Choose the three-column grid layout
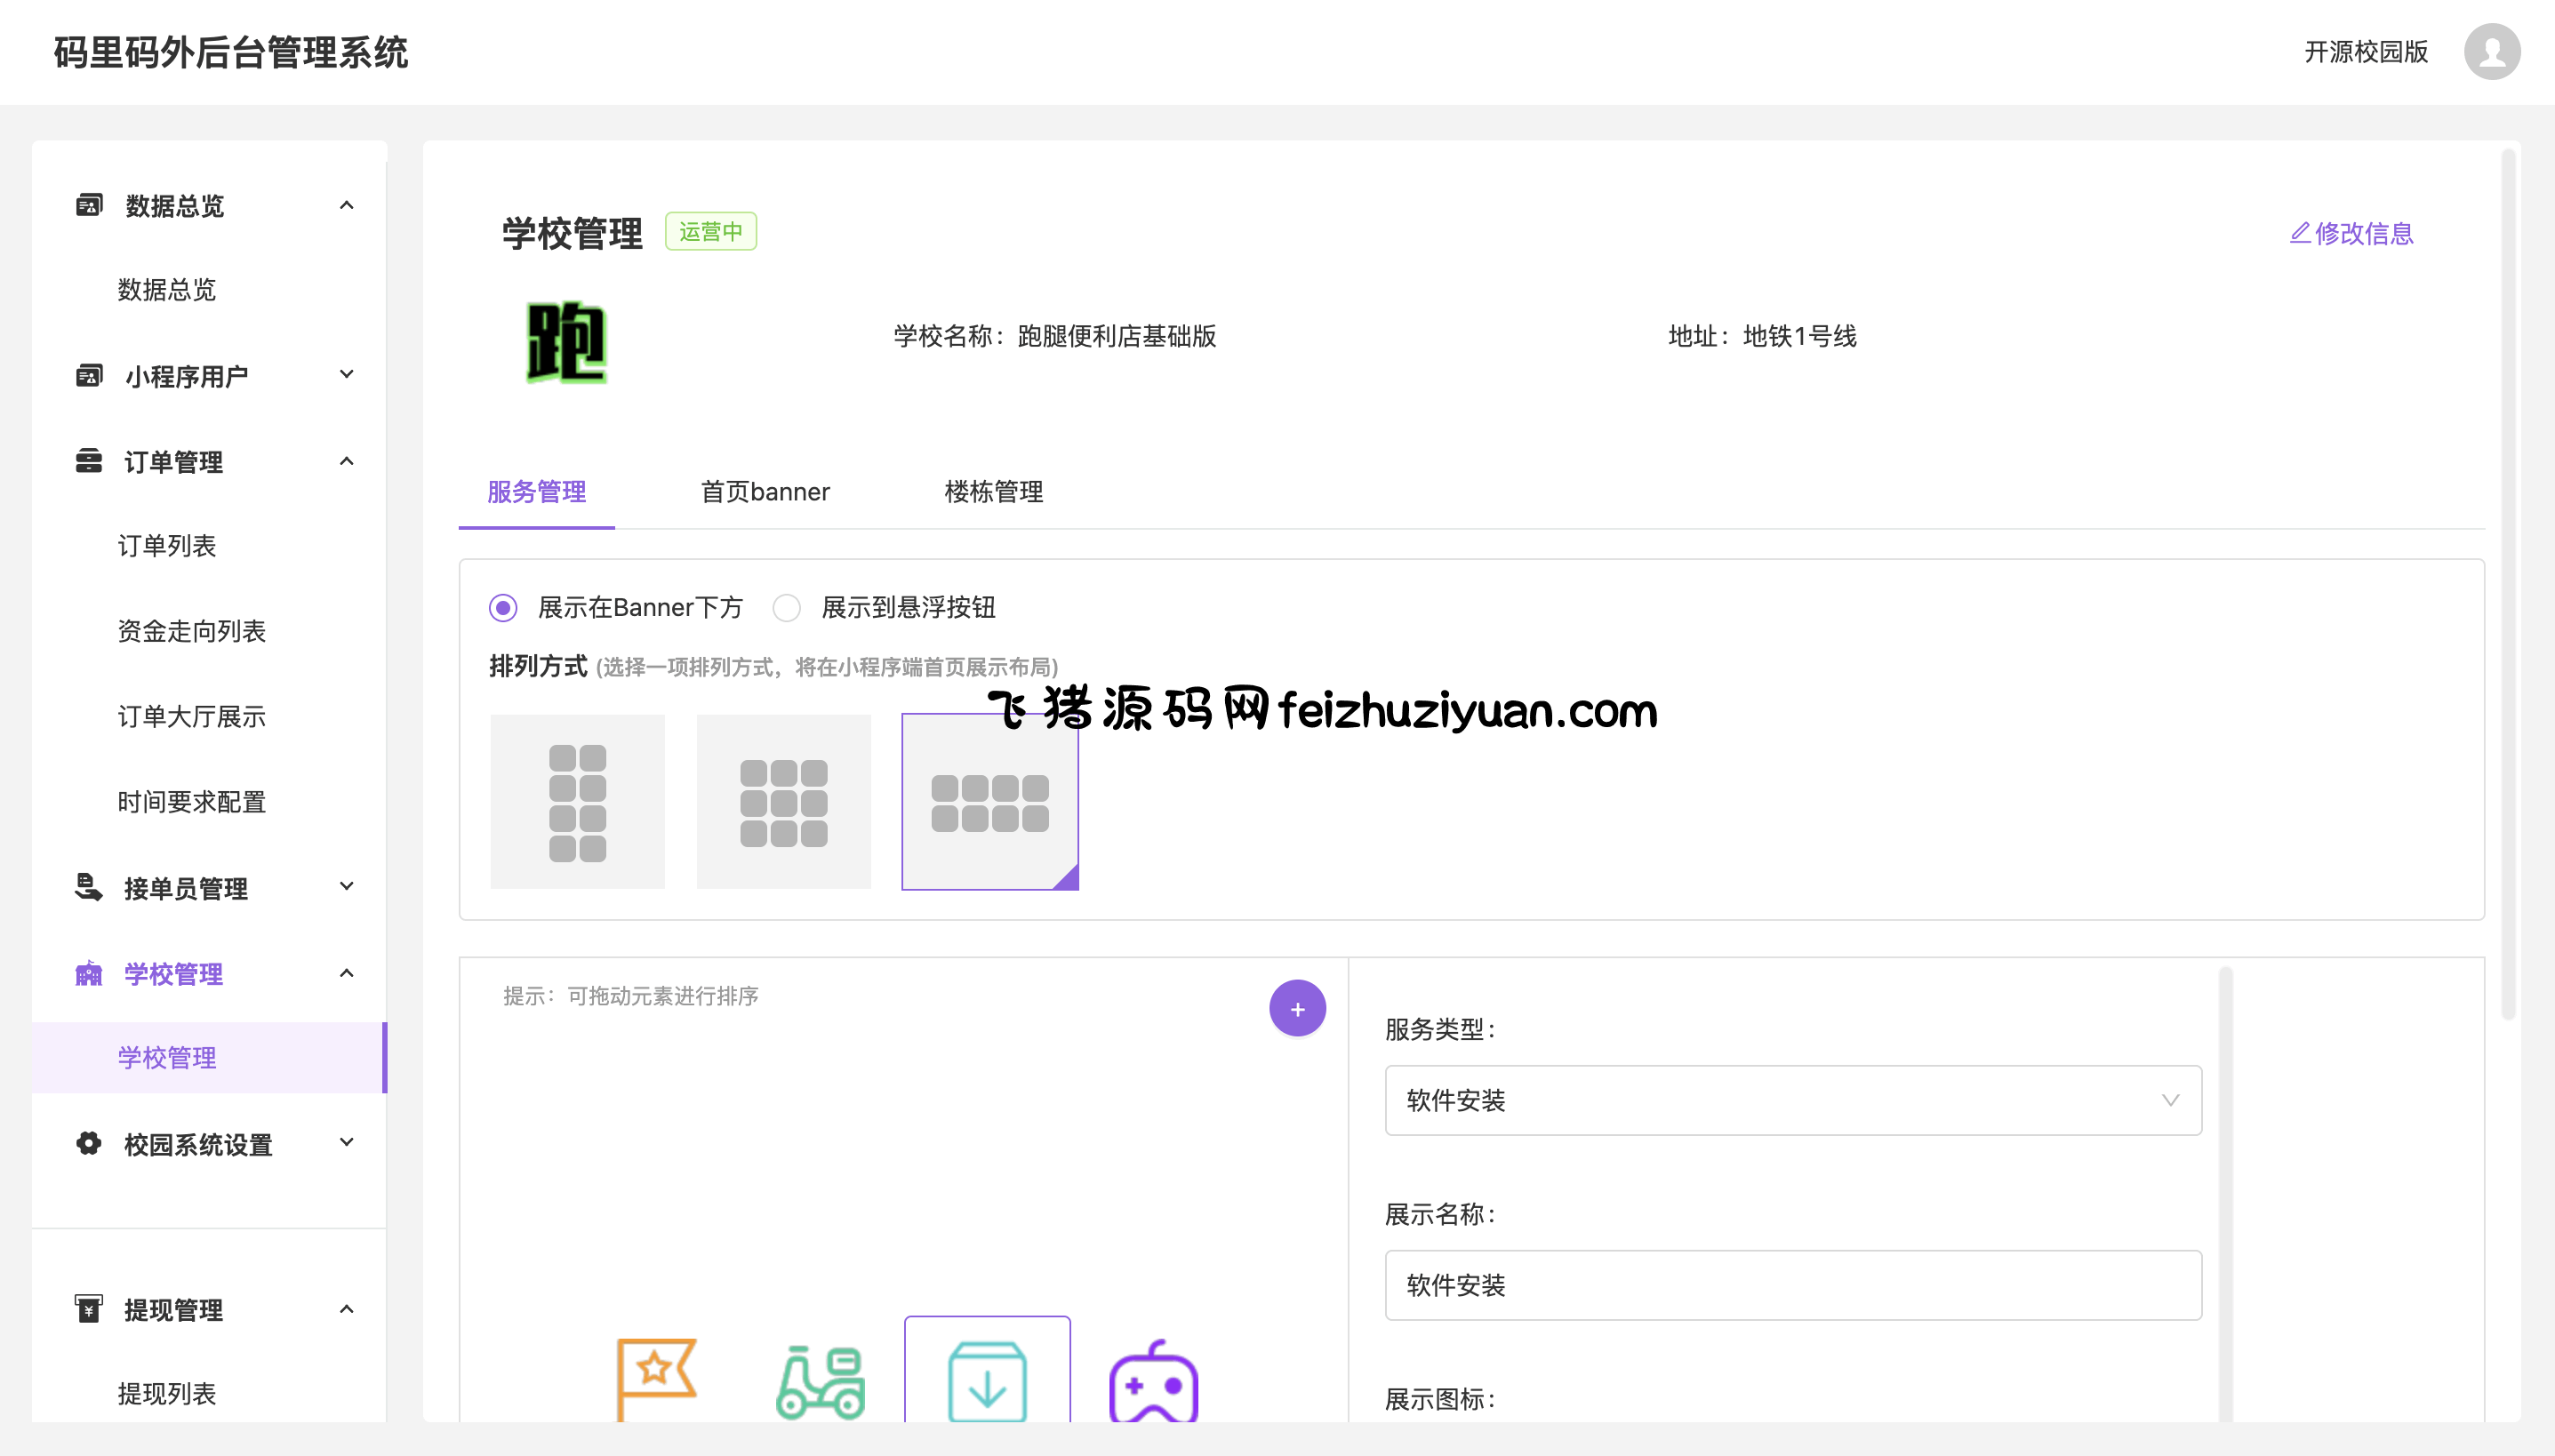The image size is (2555, 1456). (783, 802)
